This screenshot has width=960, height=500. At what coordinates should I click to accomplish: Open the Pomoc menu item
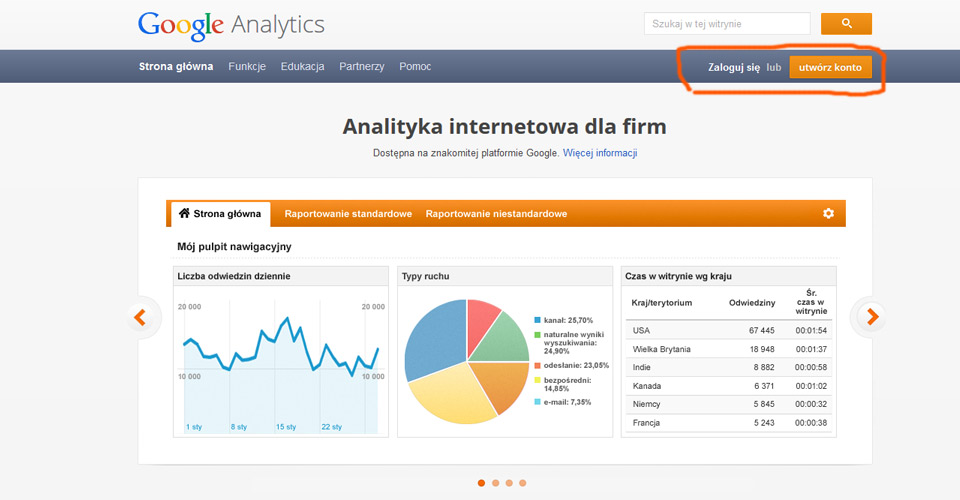(x=415, y=66)
